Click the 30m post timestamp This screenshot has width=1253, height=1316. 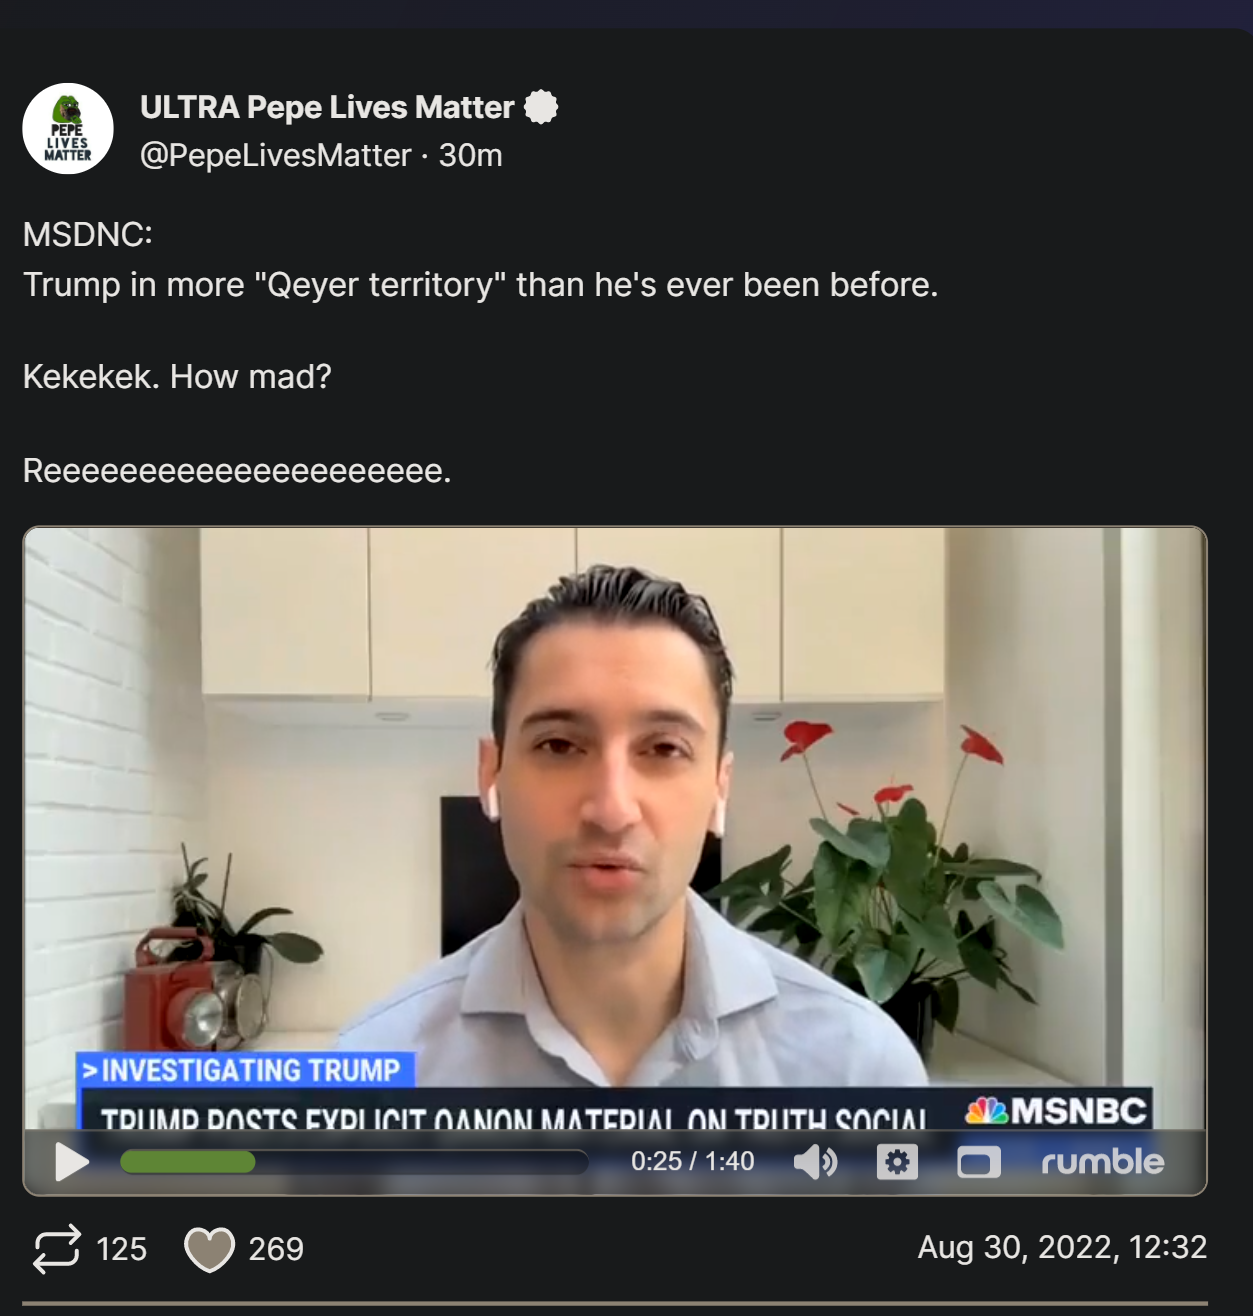(470, 155)
